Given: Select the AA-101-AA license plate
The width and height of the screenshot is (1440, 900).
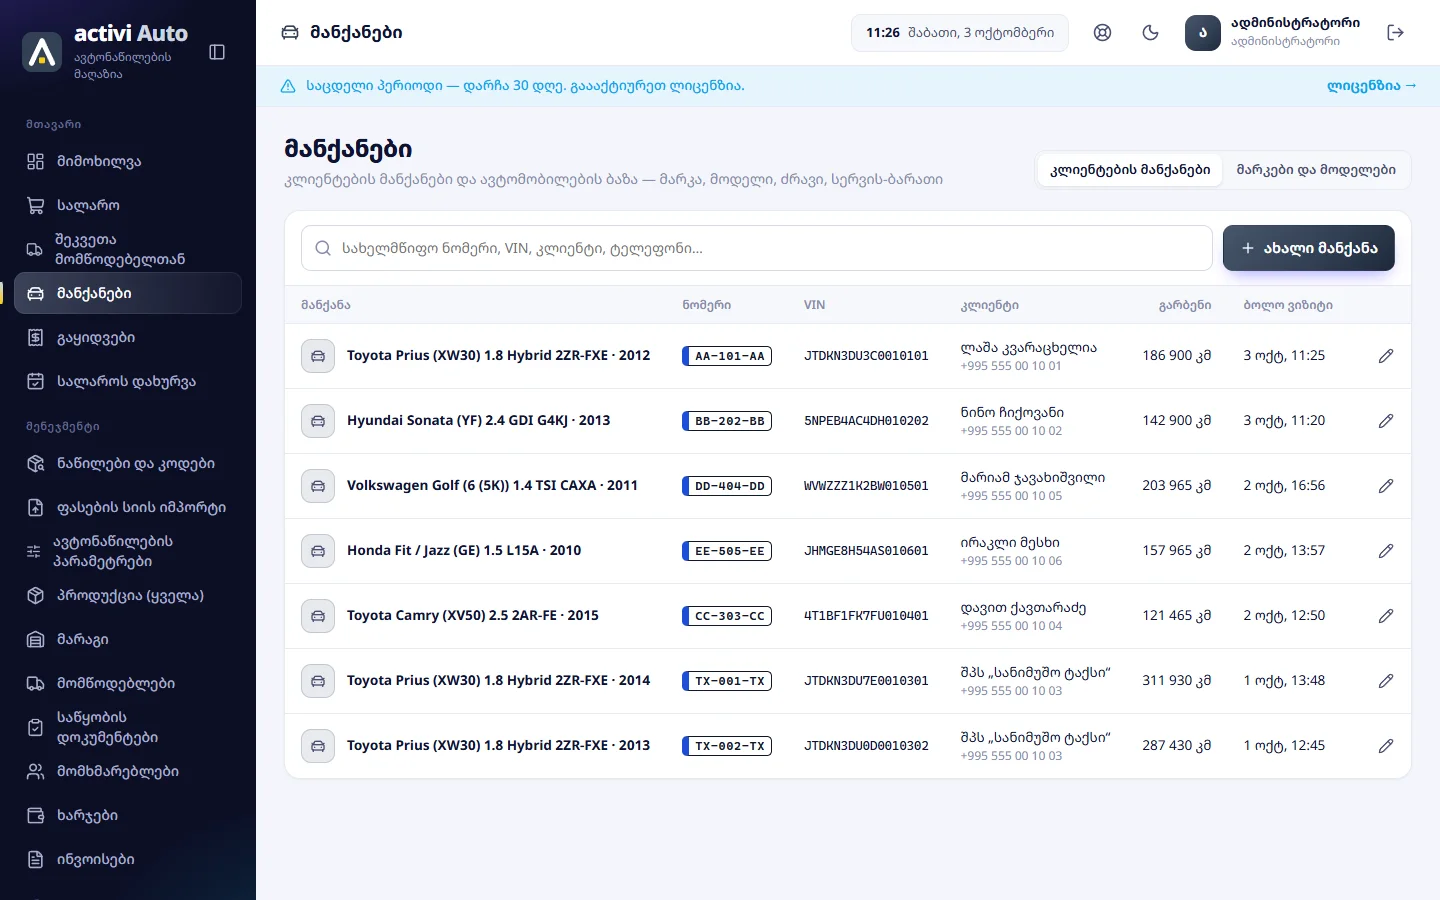Looking at the screenshot, I should tap(727, 356).
